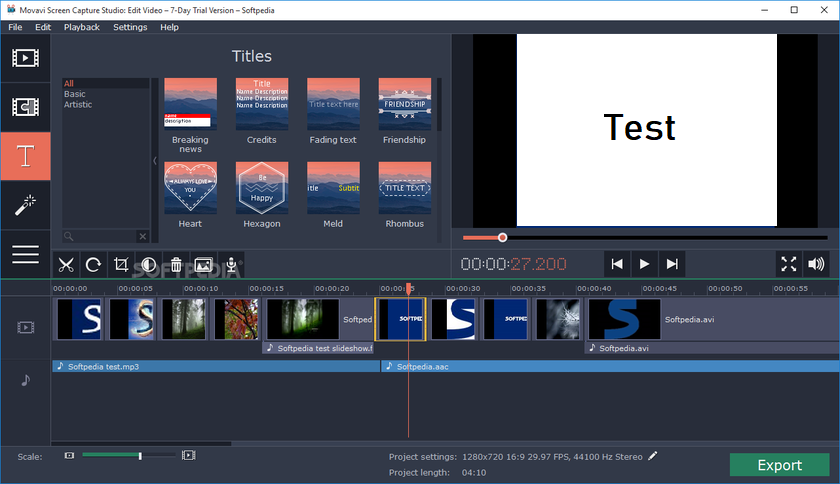Select the Softpedia test.mp3 audio clip
This screenshot has height=484, width=840.
point(216,367)
